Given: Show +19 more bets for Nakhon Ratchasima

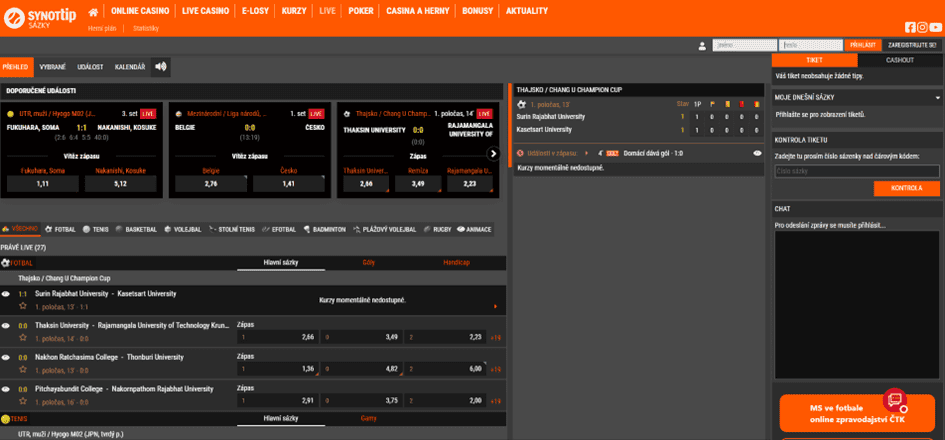Looking at the screenshot, I should point(495,369).
